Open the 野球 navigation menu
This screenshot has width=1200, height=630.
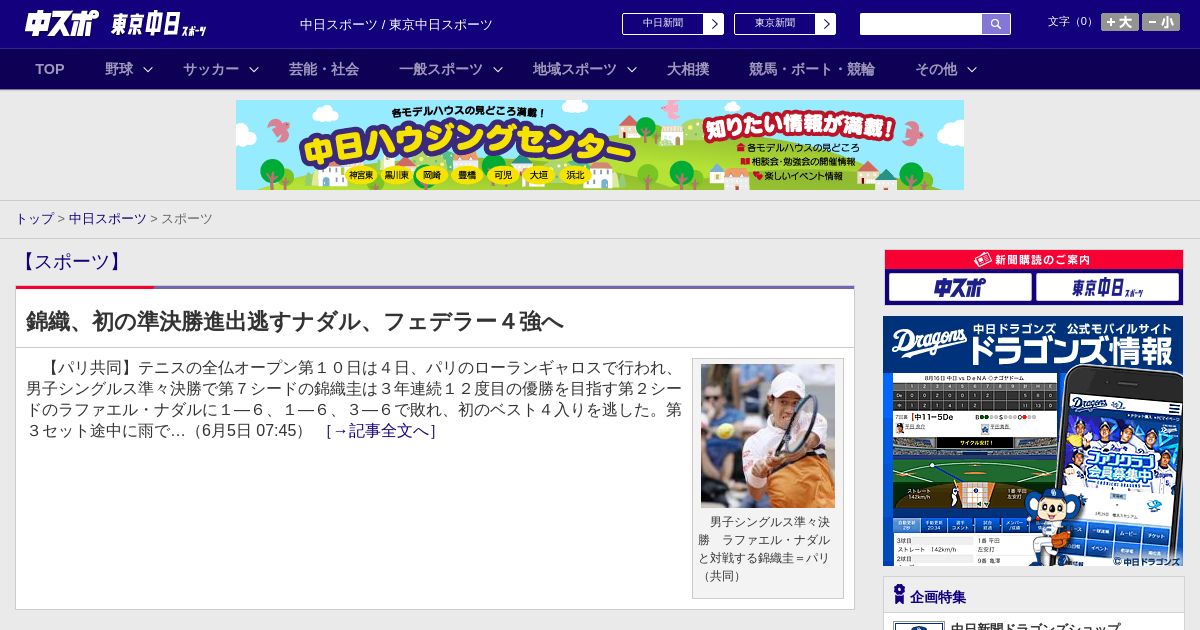(119, 69)
